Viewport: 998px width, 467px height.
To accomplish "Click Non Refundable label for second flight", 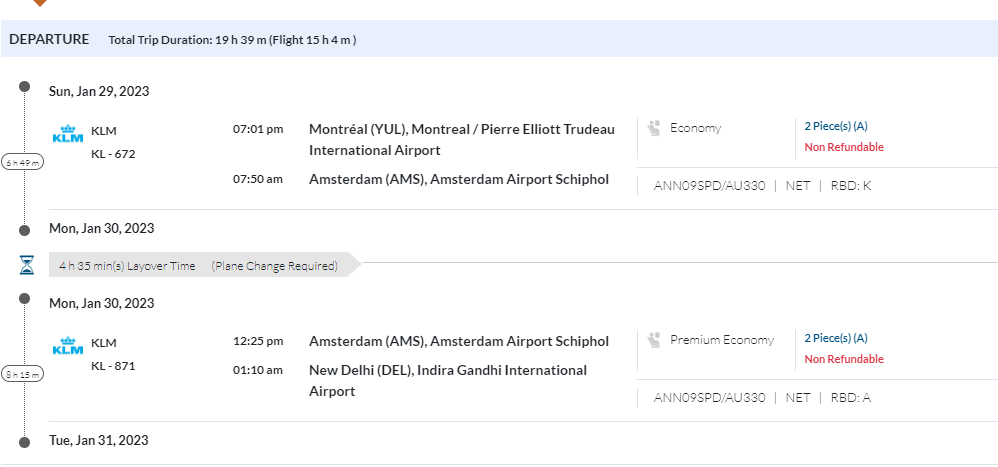I will [844, 359].
